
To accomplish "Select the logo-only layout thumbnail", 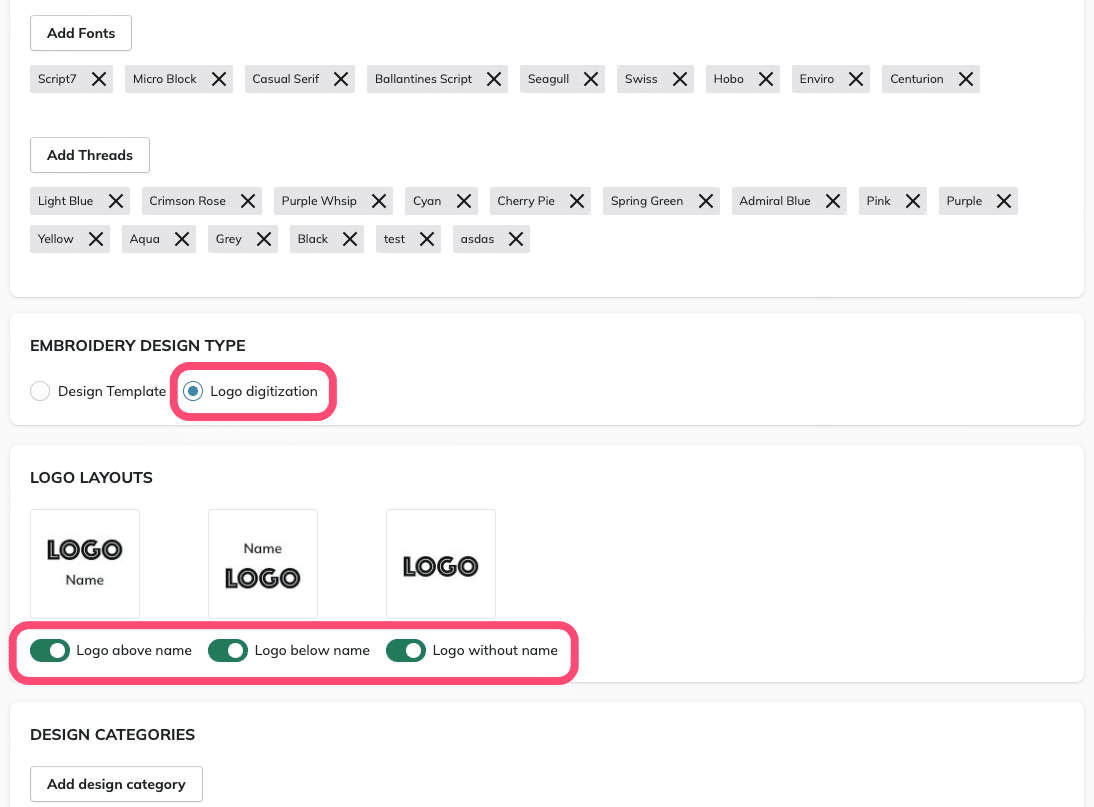I will (441, 564).
